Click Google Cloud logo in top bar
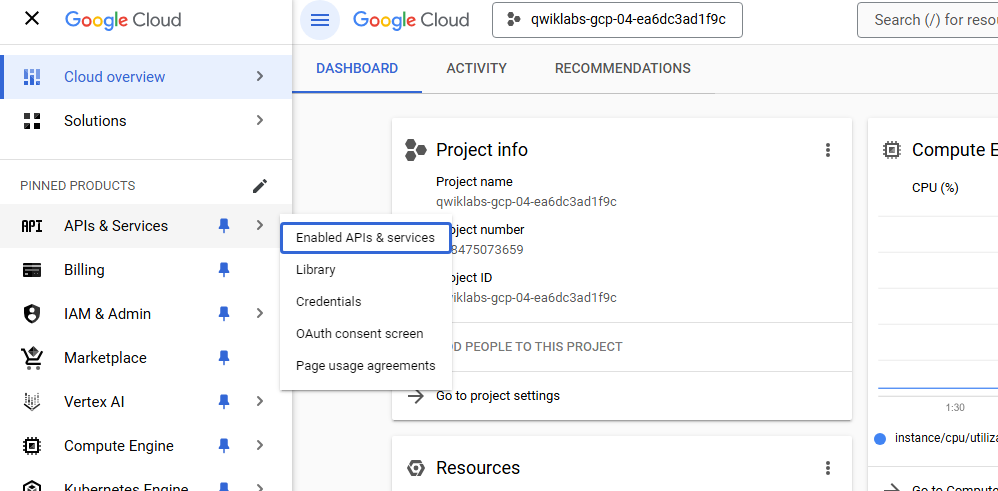The width and height of the screenshot is (998, 491). coord(411,20)
